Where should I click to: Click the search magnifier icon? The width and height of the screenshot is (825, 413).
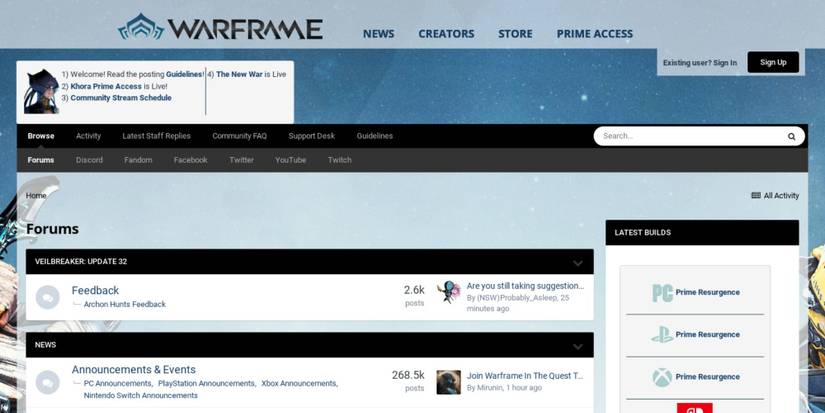pos(791,136)
